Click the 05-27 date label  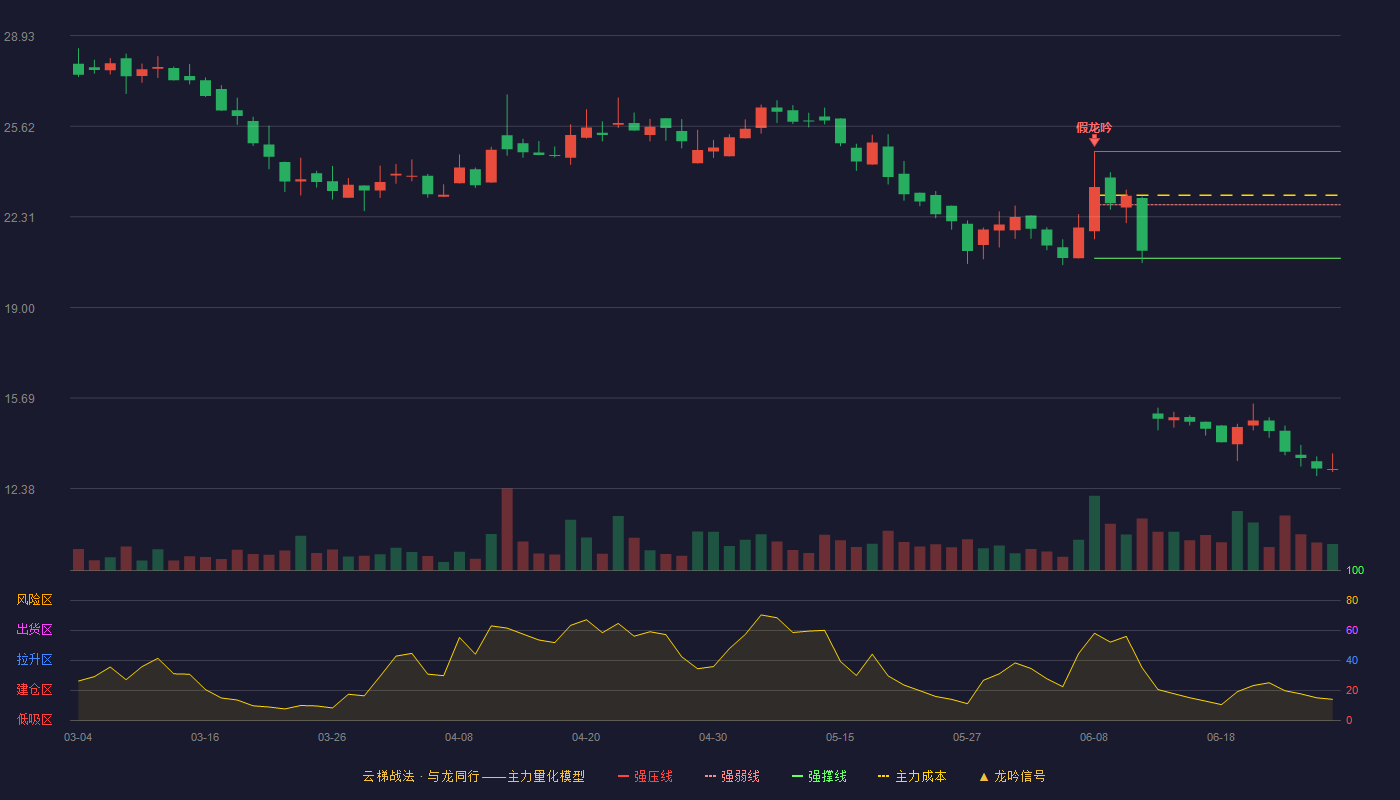(967, 737)
